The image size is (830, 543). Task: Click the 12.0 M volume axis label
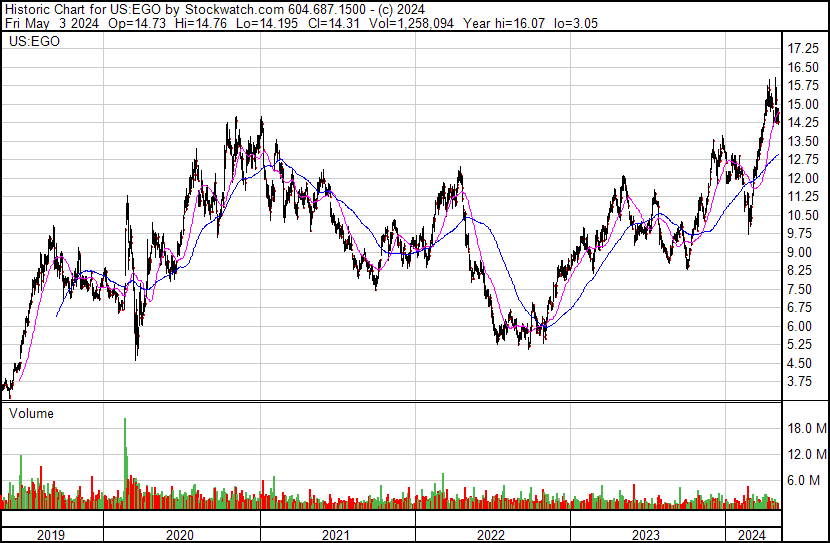coord(807,454)
